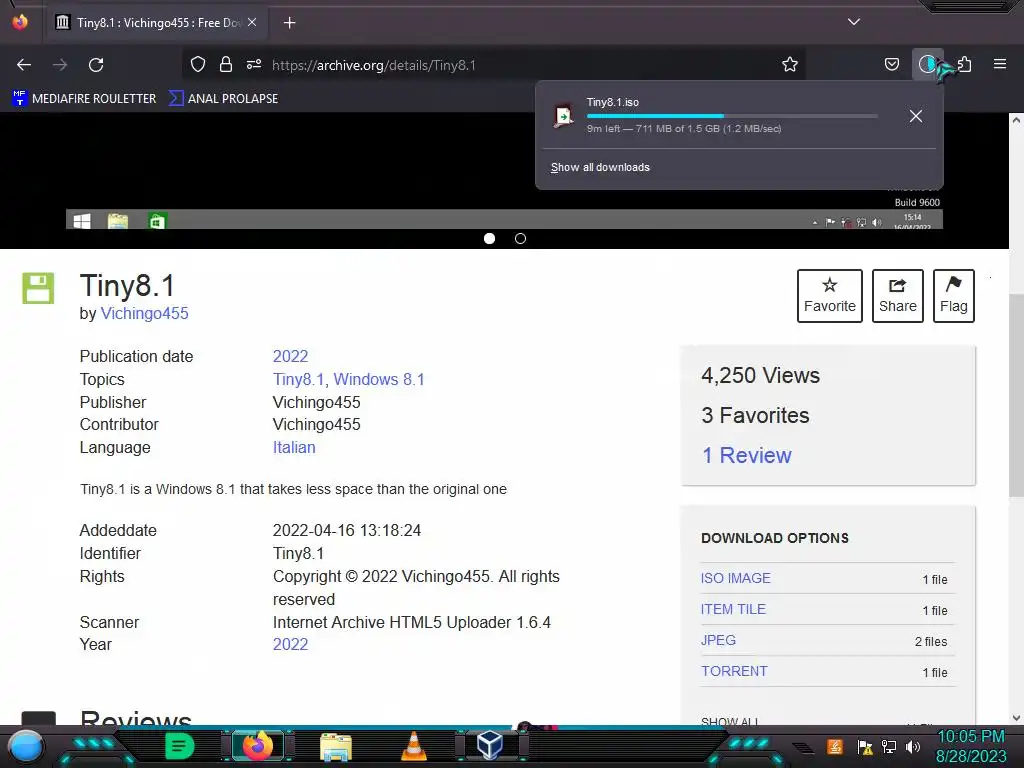Click the Share button
The height and width of the screenshot is (768, 1024).
[897, 296]
